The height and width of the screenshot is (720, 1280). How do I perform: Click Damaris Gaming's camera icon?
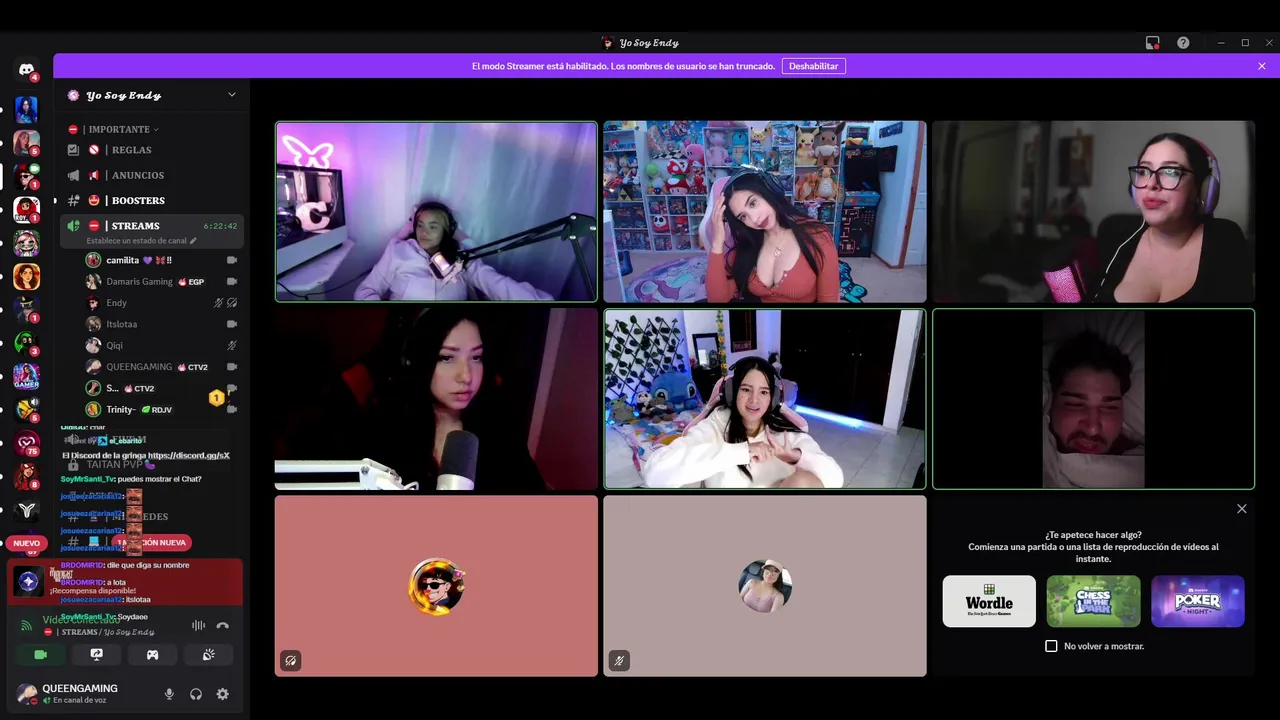[x=231, y=282]
